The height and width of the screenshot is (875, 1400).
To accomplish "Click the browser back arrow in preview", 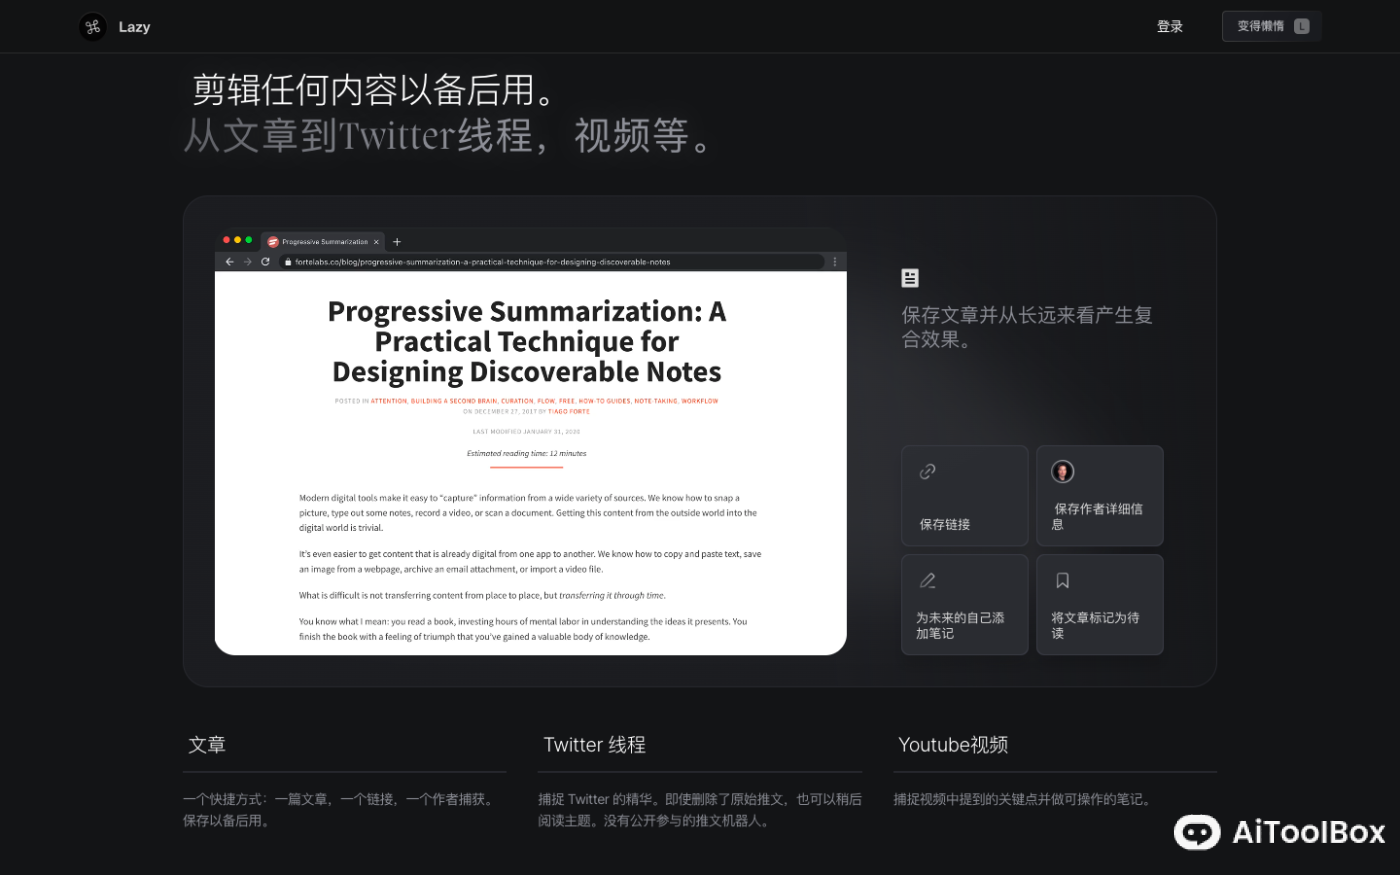I will click(x=230, y=262).
